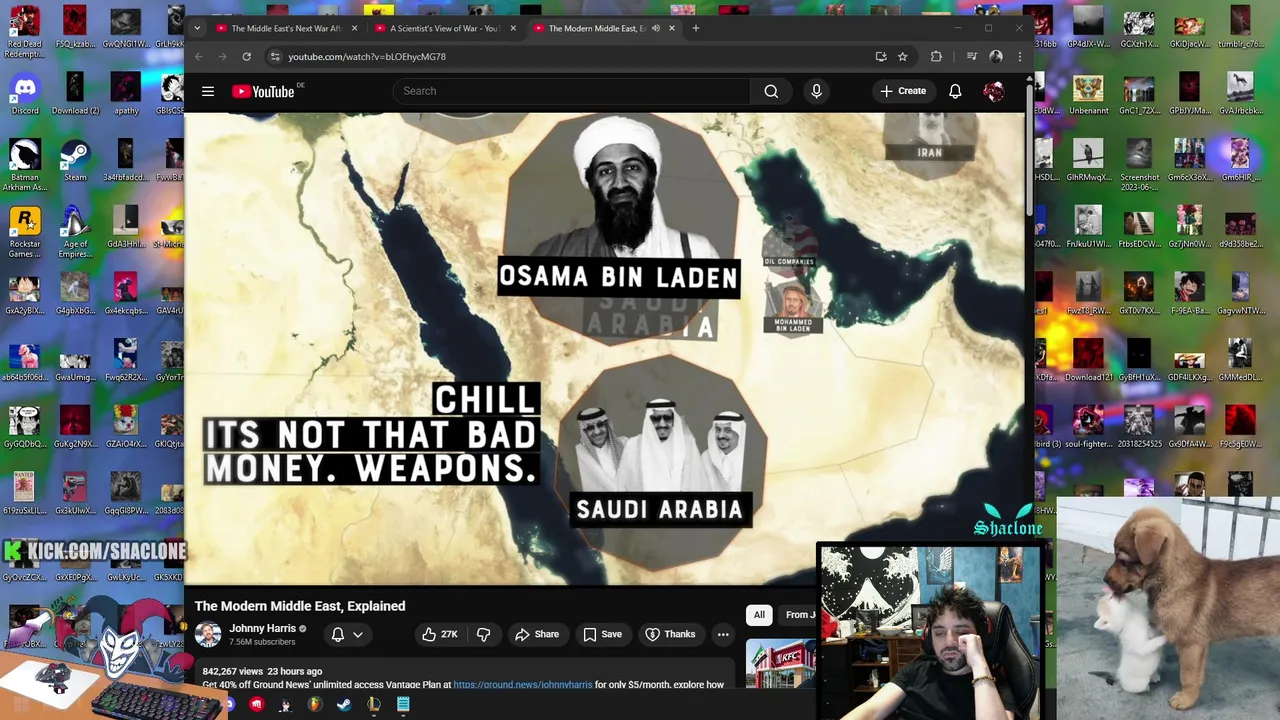Bookmark this page with the star icon
The height and width of the screenshot is (720, 1280).
pyautogui.click(x=902, y=57)
